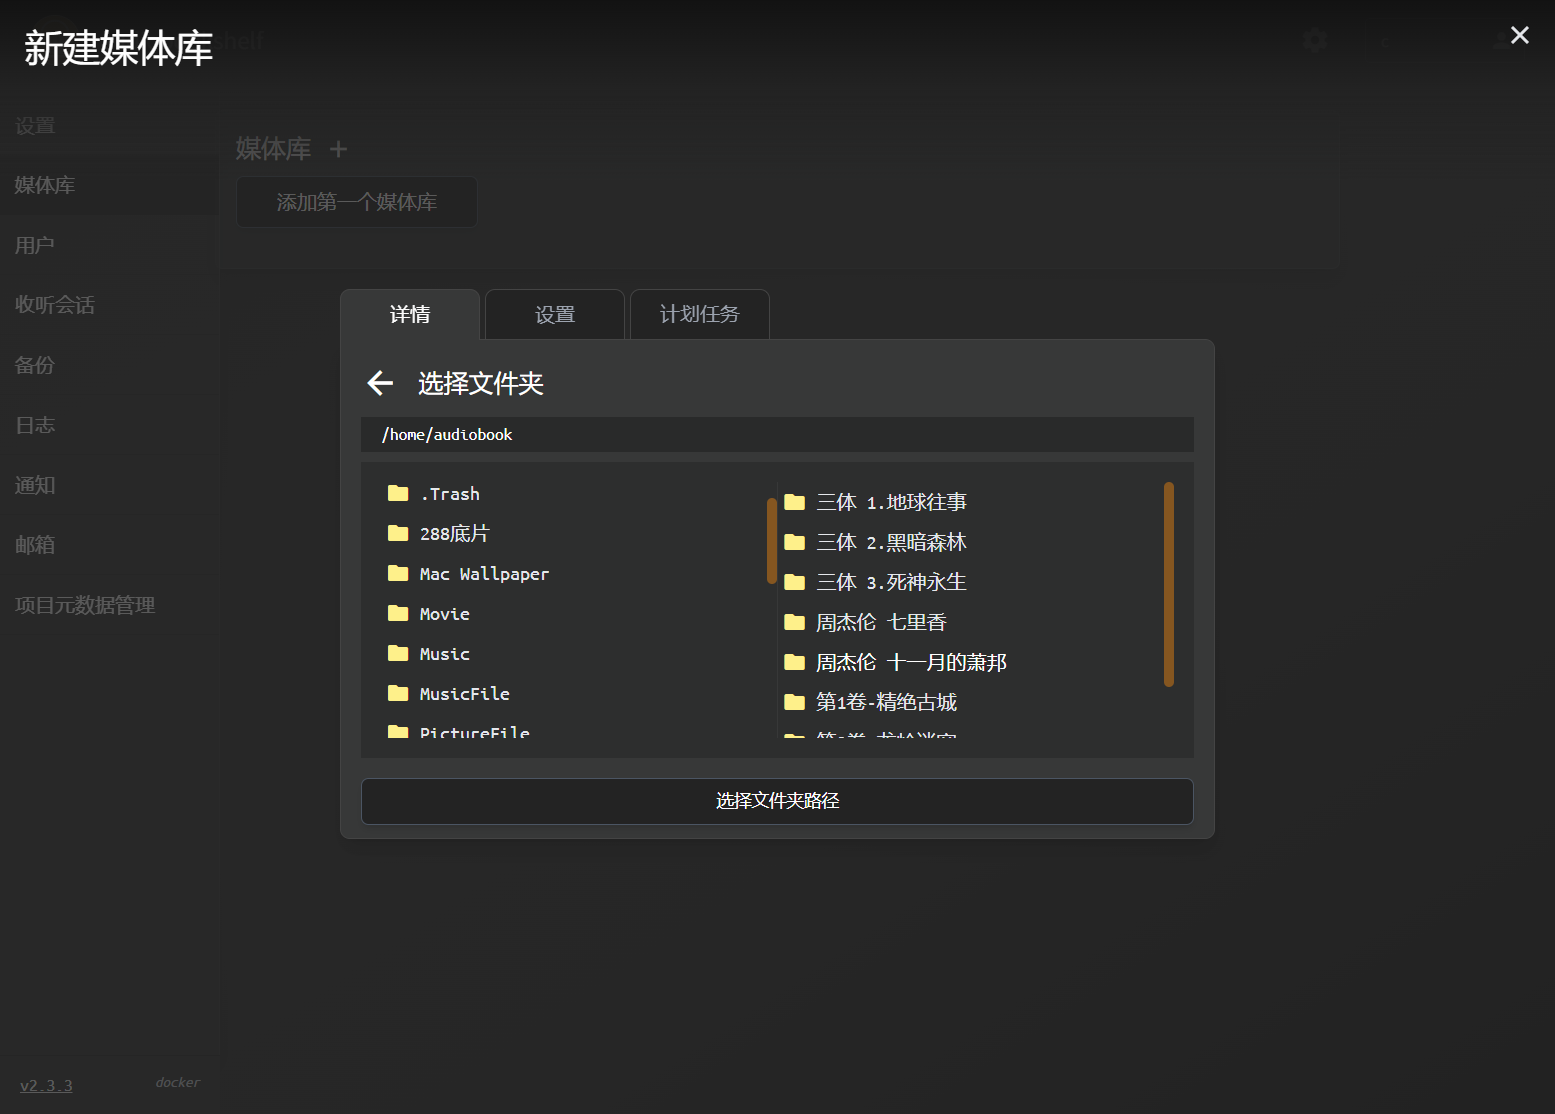This screenshot has width=1555, height=1114.
Task: Click the folder icon beside 第1卷-精绝古城
Action: 795,702
